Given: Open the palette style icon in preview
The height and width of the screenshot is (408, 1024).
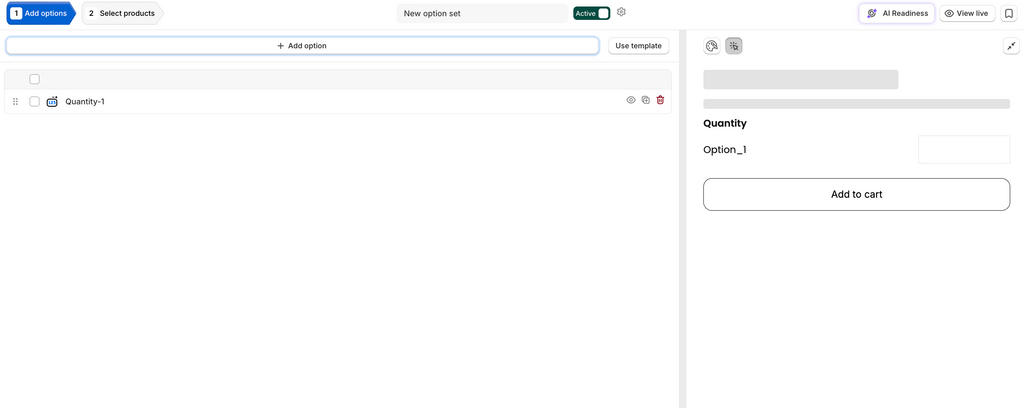Looking at the screenshot, I should coord(712,46).
